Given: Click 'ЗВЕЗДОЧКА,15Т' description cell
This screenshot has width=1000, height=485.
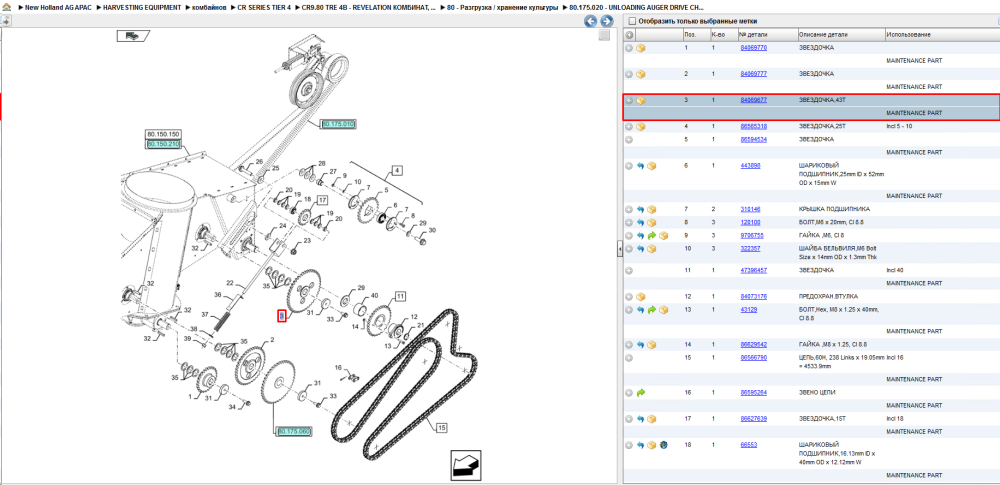Looking at the screenshot, I should point(823,419).
